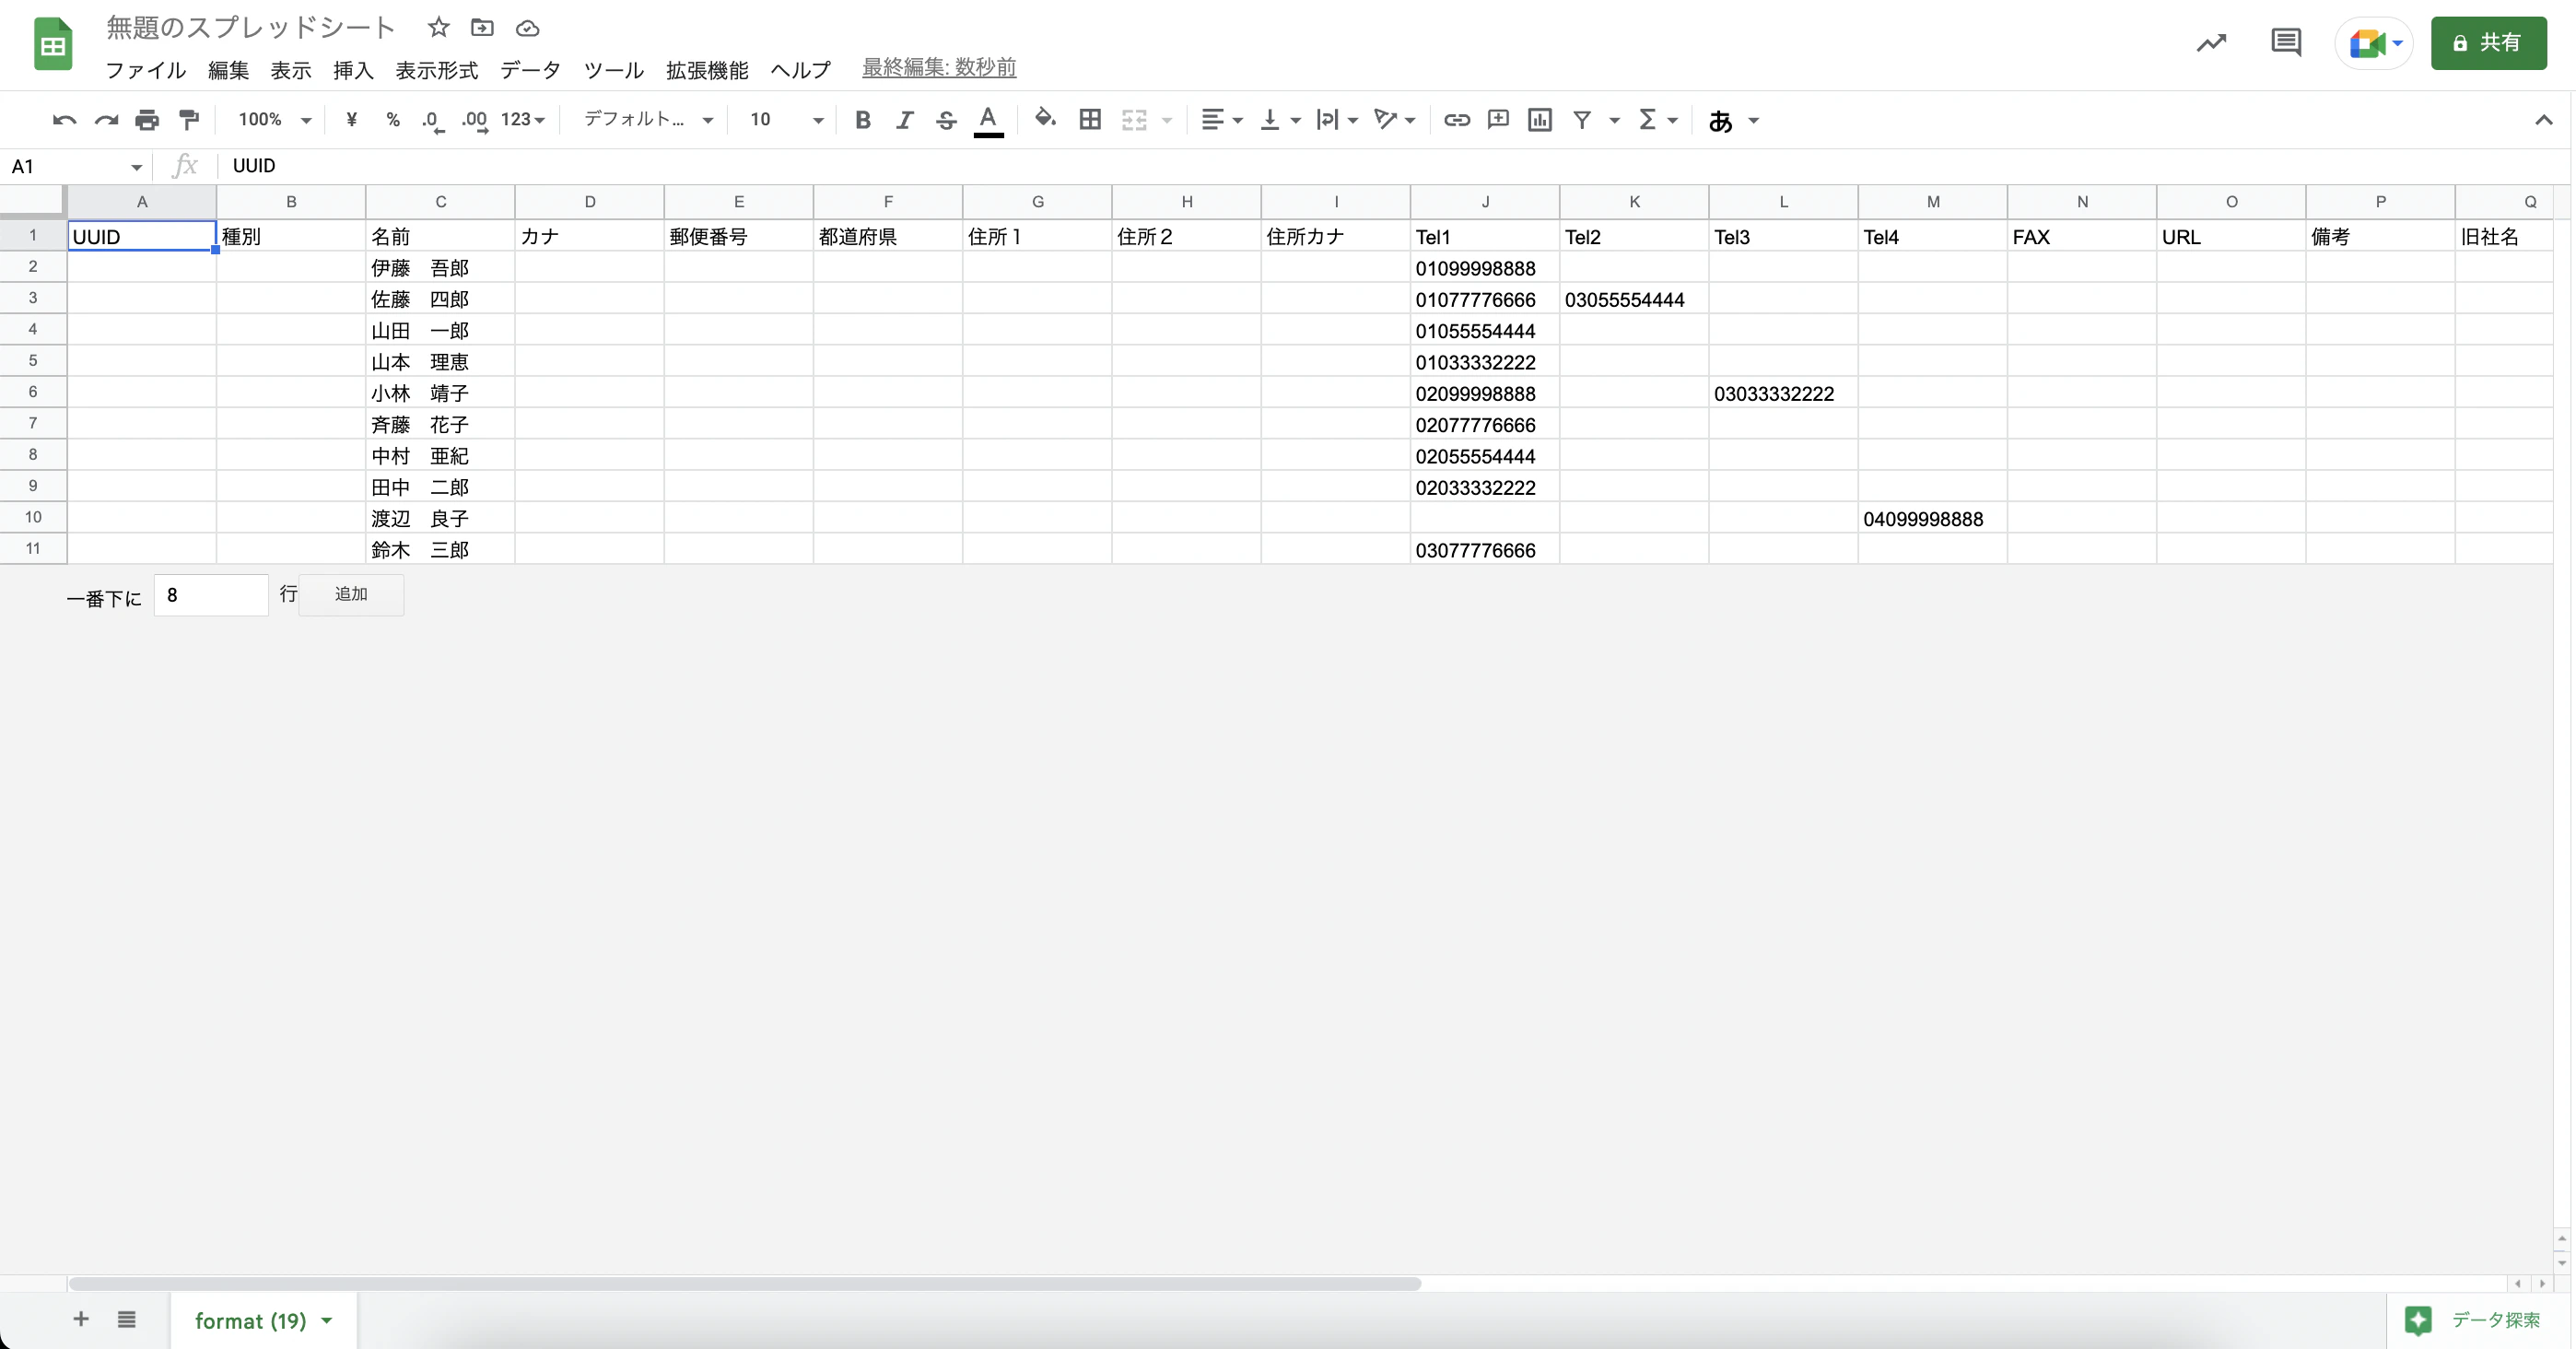Open the ファイル menu
Viewport: 2576px width, 1349px height.
tap(146, 69)
